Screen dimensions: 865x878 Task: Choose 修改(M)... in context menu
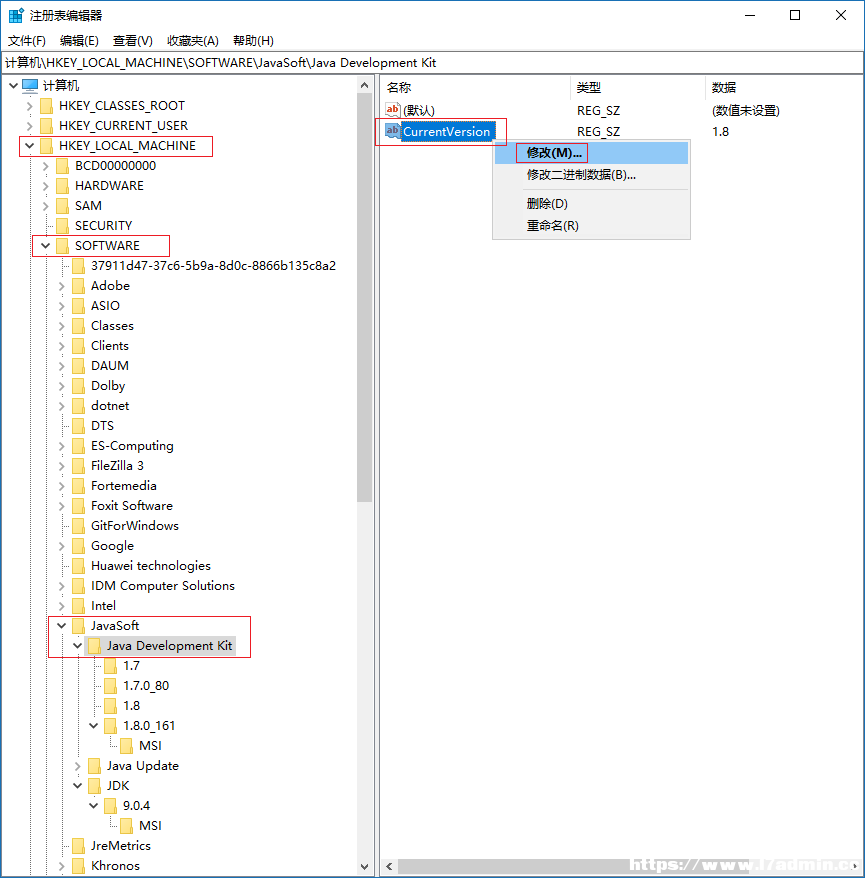click(591, 153)
